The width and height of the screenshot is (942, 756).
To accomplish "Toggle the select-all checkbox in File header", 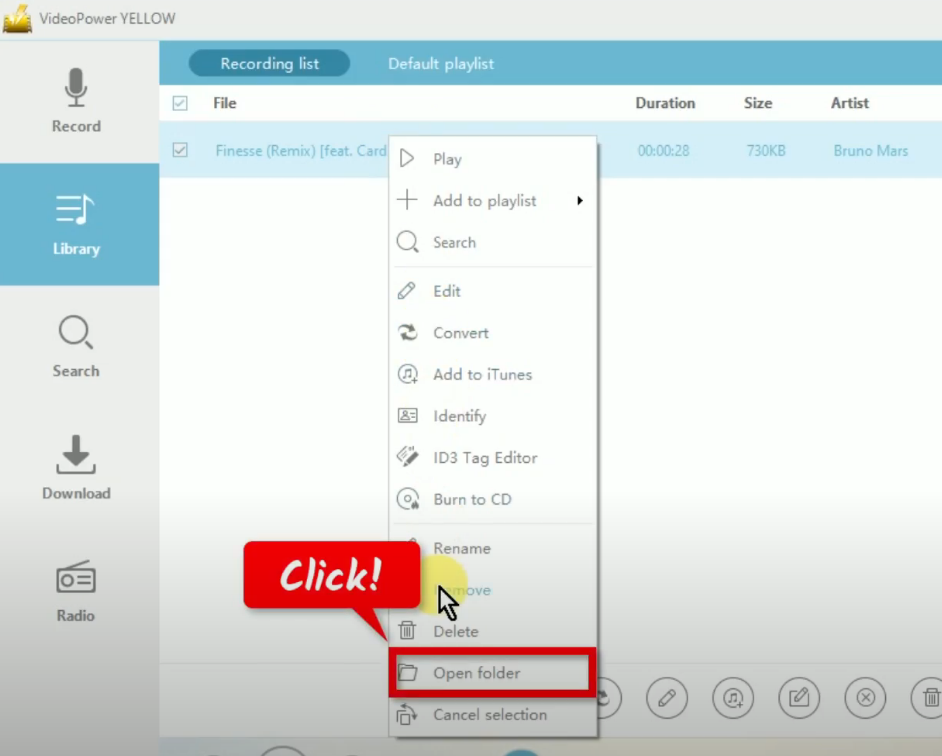I will coord(180,103).
